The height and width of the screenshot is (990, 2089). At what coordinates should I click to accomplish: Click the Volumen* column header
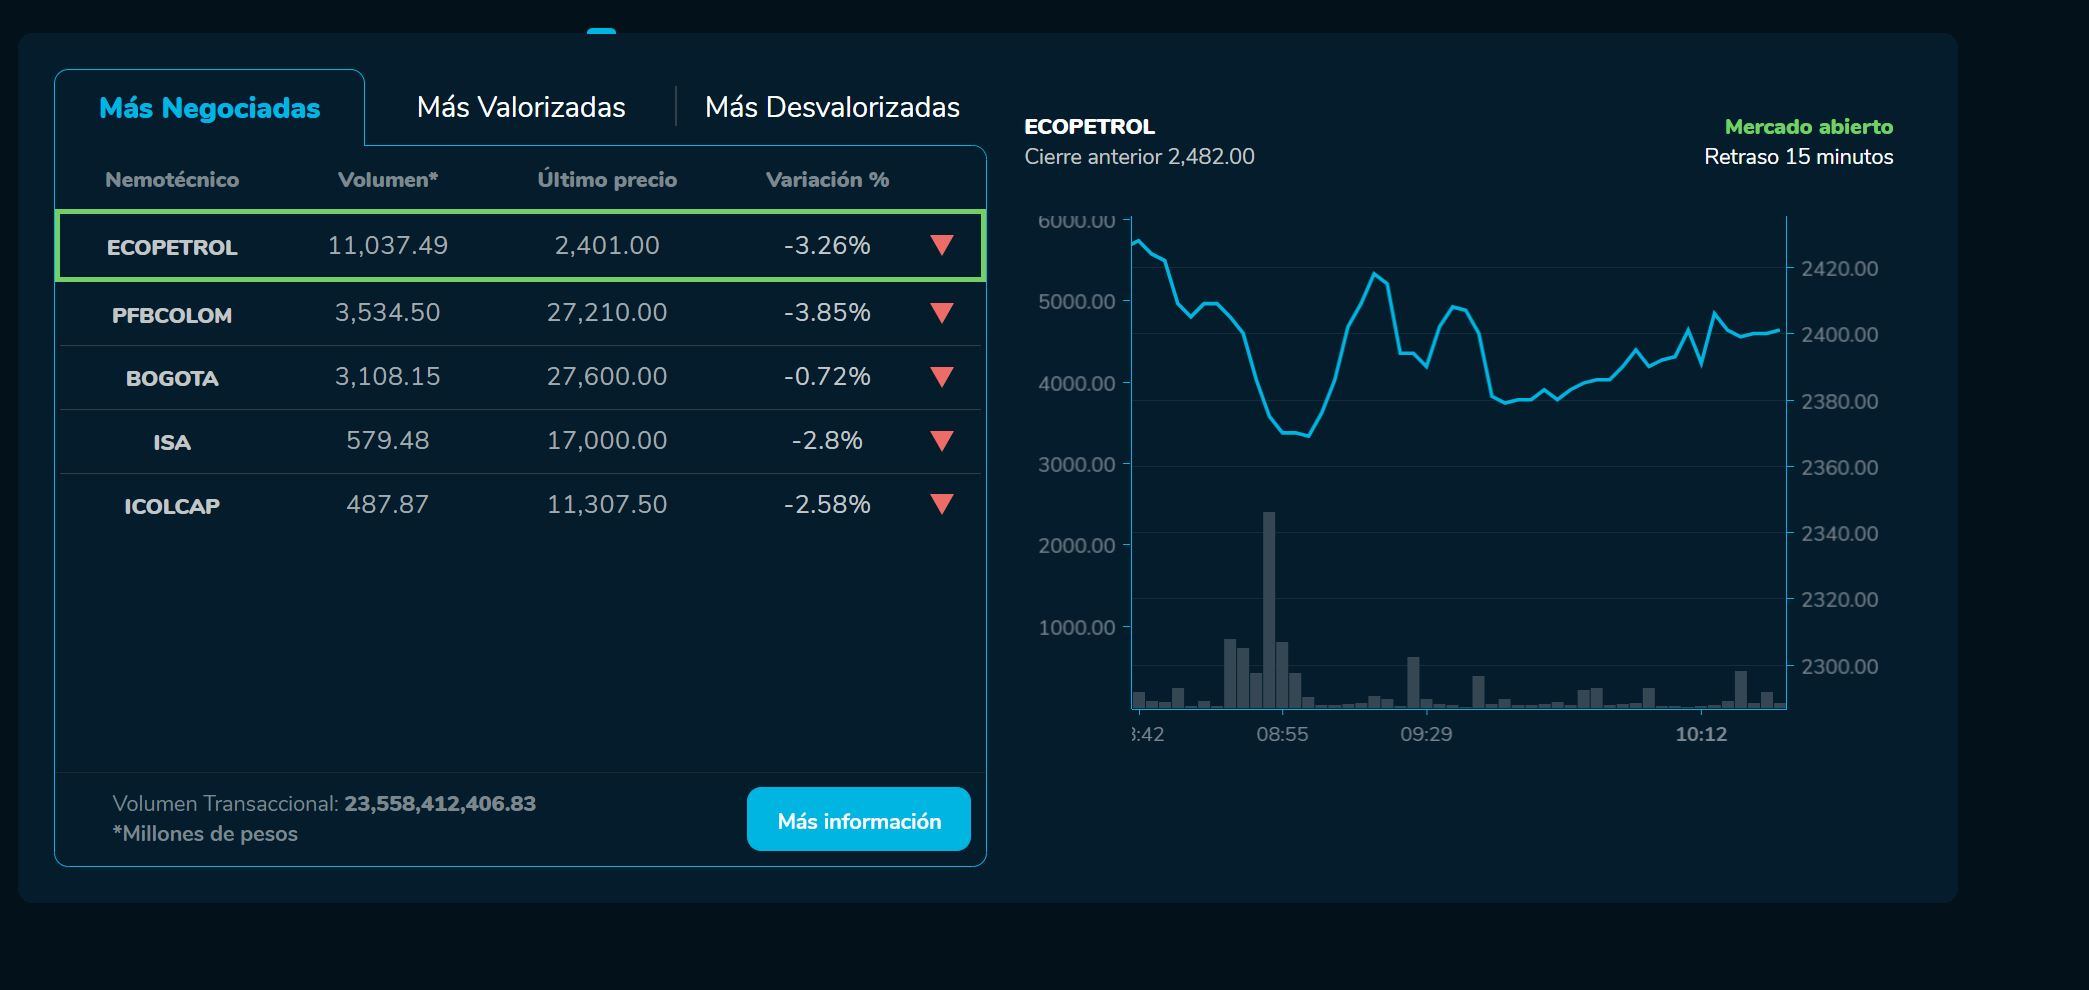click(388, 180)
